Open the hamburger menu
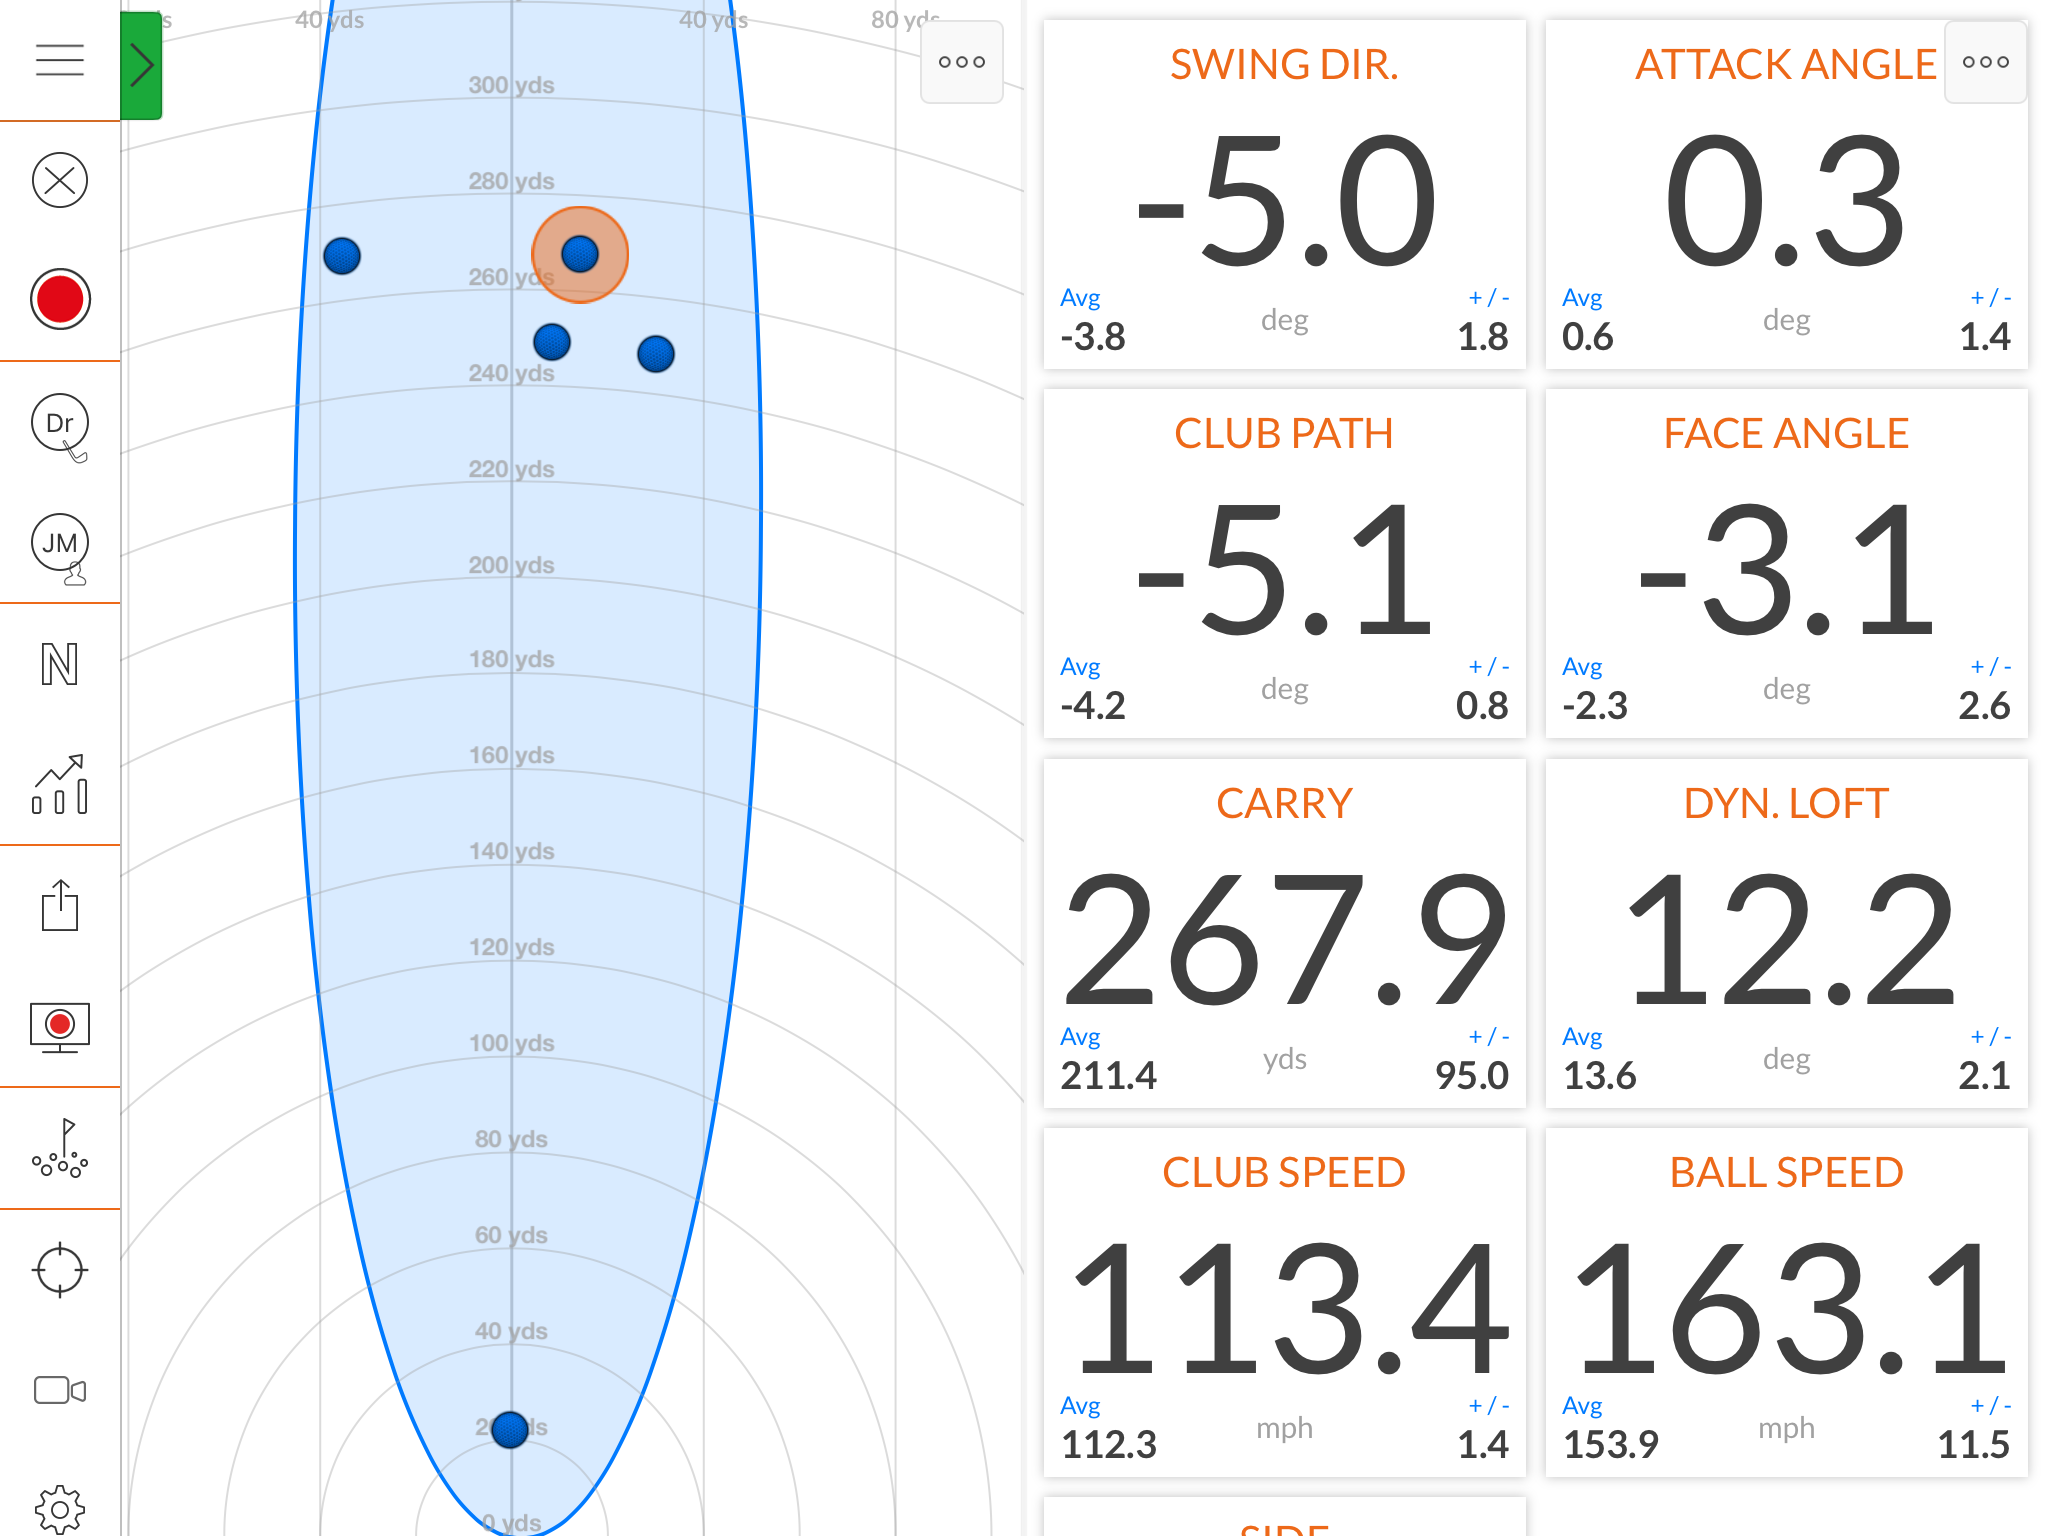This screenshot has width=2048, height=1536. pyautogui.click(x=60, y=61)
